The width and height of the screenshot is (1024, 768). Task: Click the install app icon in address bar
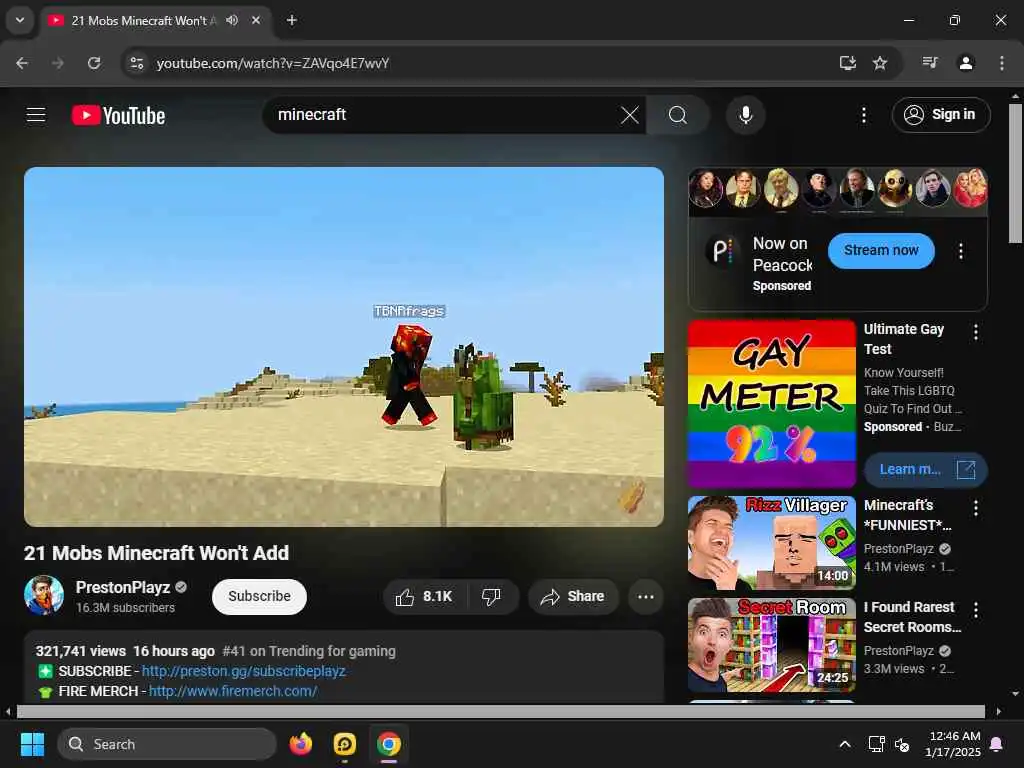pos(847,63)
